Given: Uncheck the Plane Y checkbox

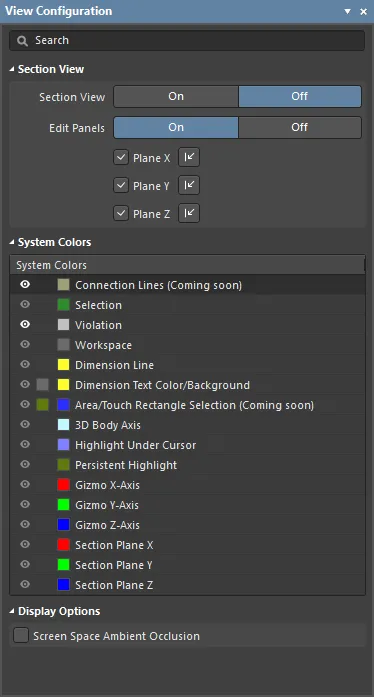Looking at the screenshot, I should pos(121,186).
